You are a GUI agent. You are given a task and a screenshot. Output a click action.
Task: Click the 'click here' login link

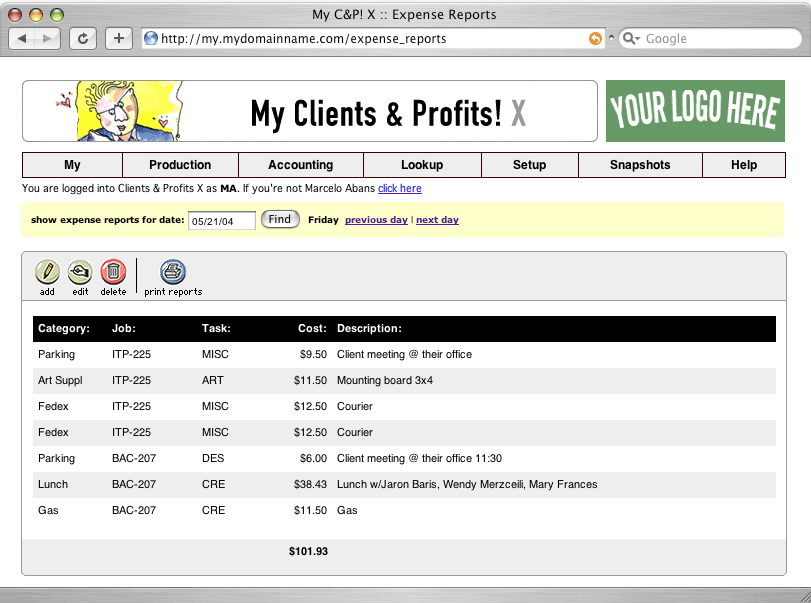[x=399, y=188]
